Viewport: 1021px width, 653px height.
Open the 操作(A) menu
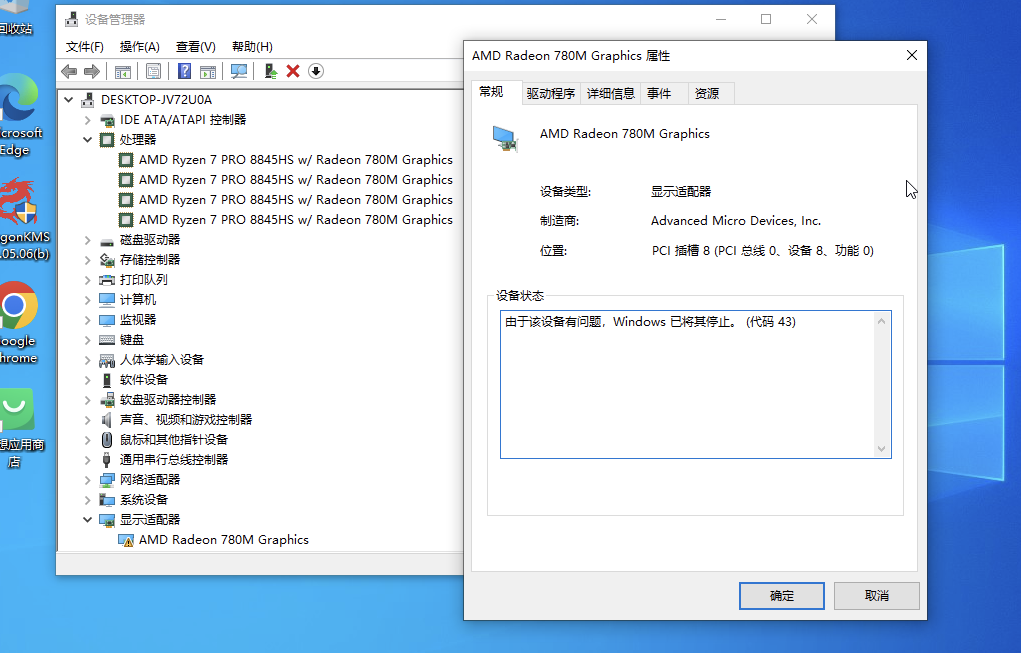tap(140, 47)
